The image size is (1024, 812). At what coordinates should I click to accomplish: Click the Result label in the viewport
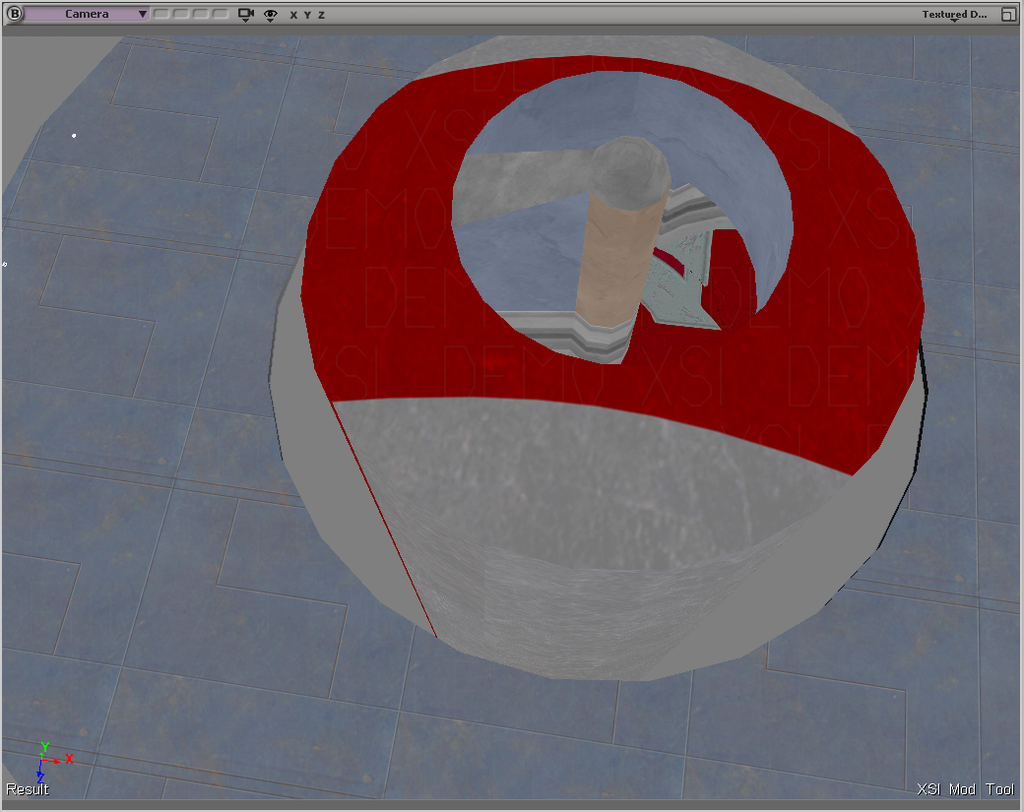click(x=27, y=789)
